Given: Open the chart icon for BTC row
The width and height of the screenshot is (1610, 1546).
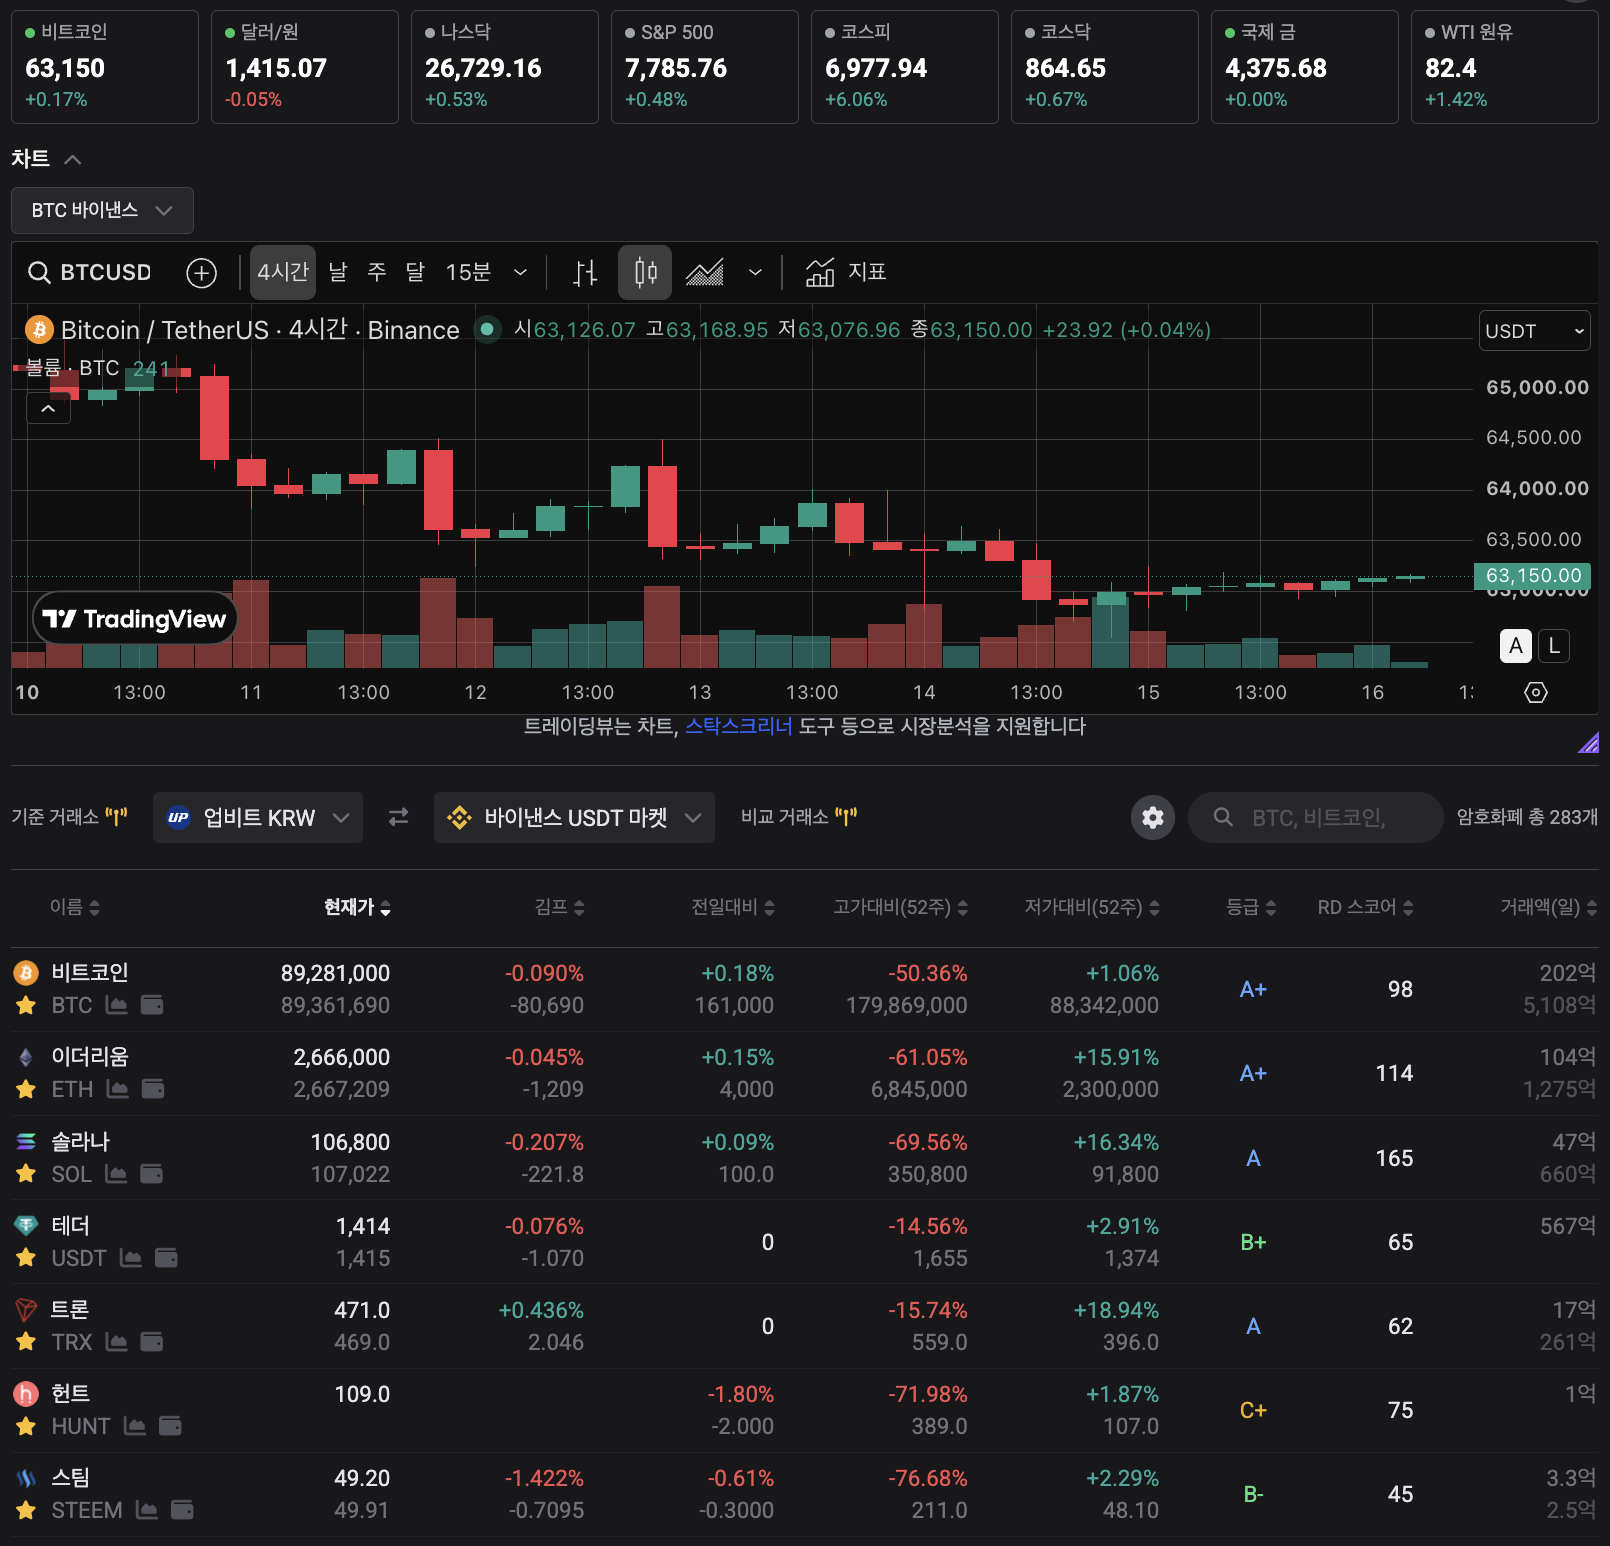Looking at the screenshot, I should pos(117,1005).
